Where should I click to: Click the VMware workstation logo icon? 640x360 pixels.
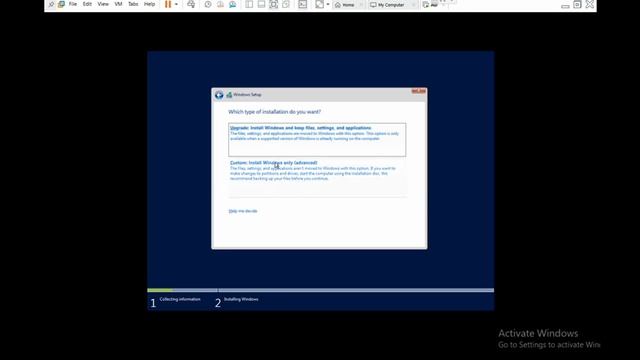(61, 4)
